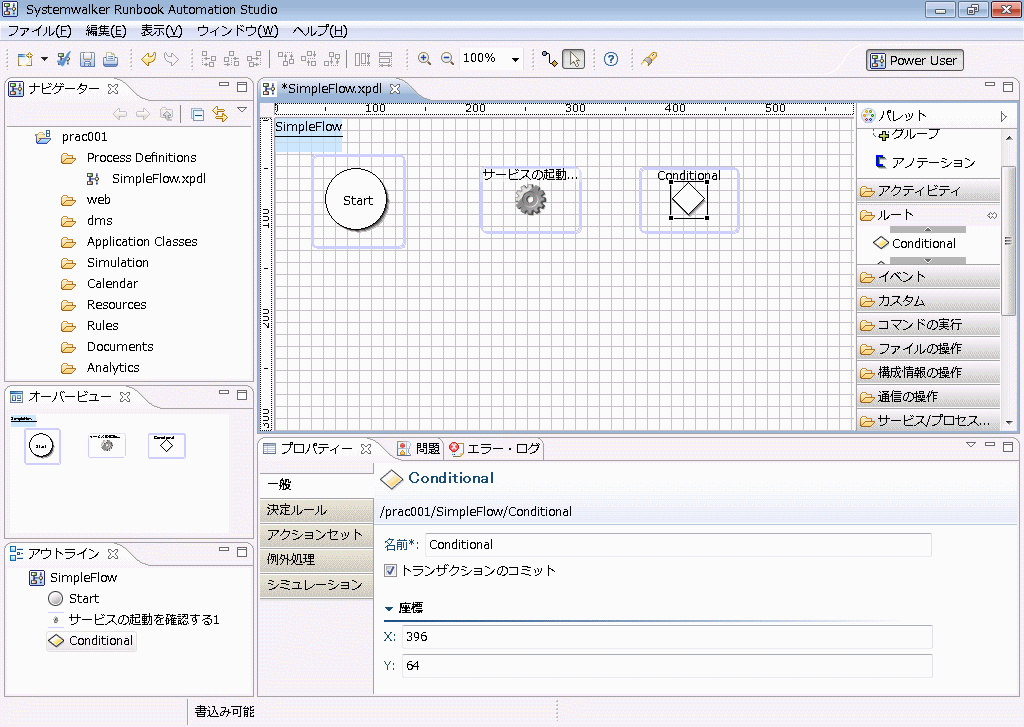Undo the last action with the yellow arrow

point(148,59)
